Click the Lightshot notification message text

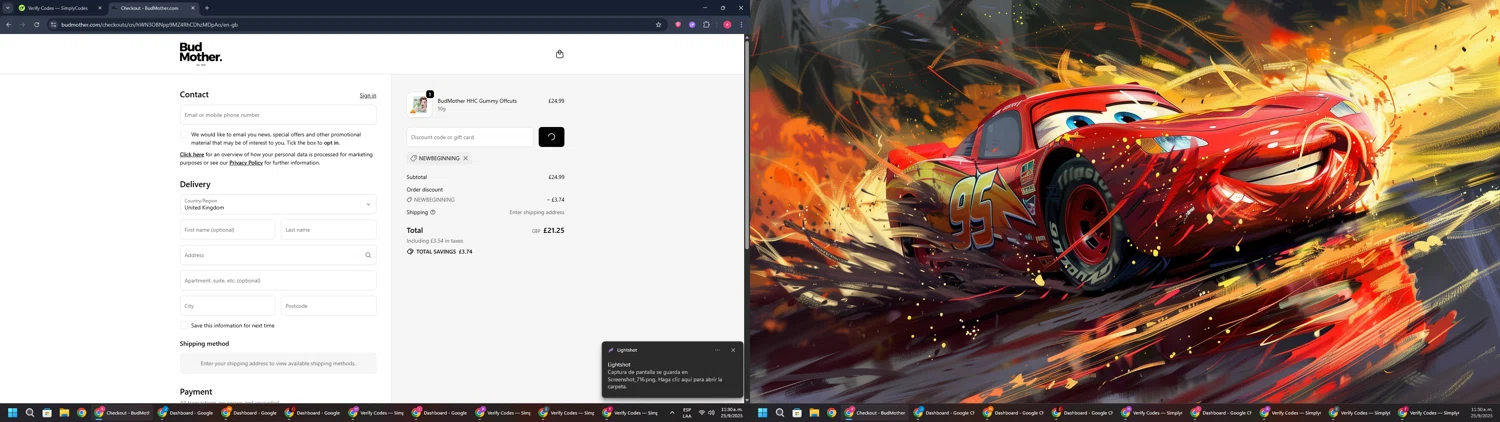pos(664,379)
